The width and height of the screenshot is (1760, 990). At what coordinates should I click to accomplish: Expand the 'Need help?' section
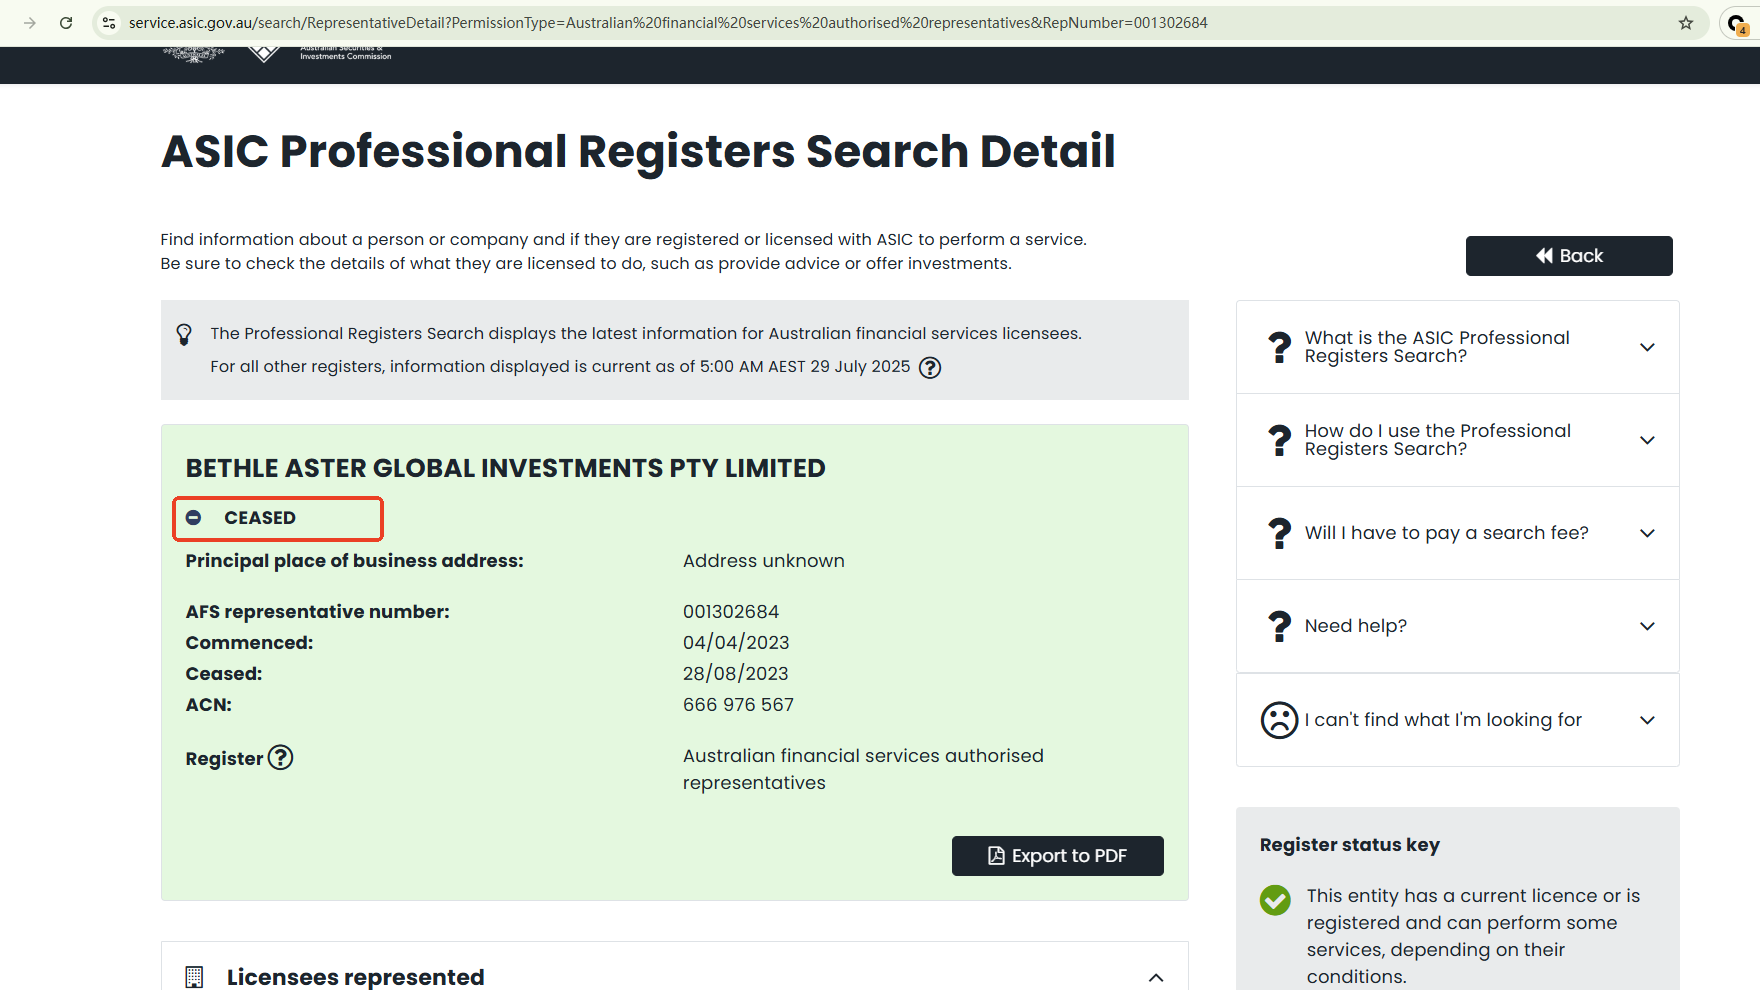pyautogui.click(x=1647, y=626)
